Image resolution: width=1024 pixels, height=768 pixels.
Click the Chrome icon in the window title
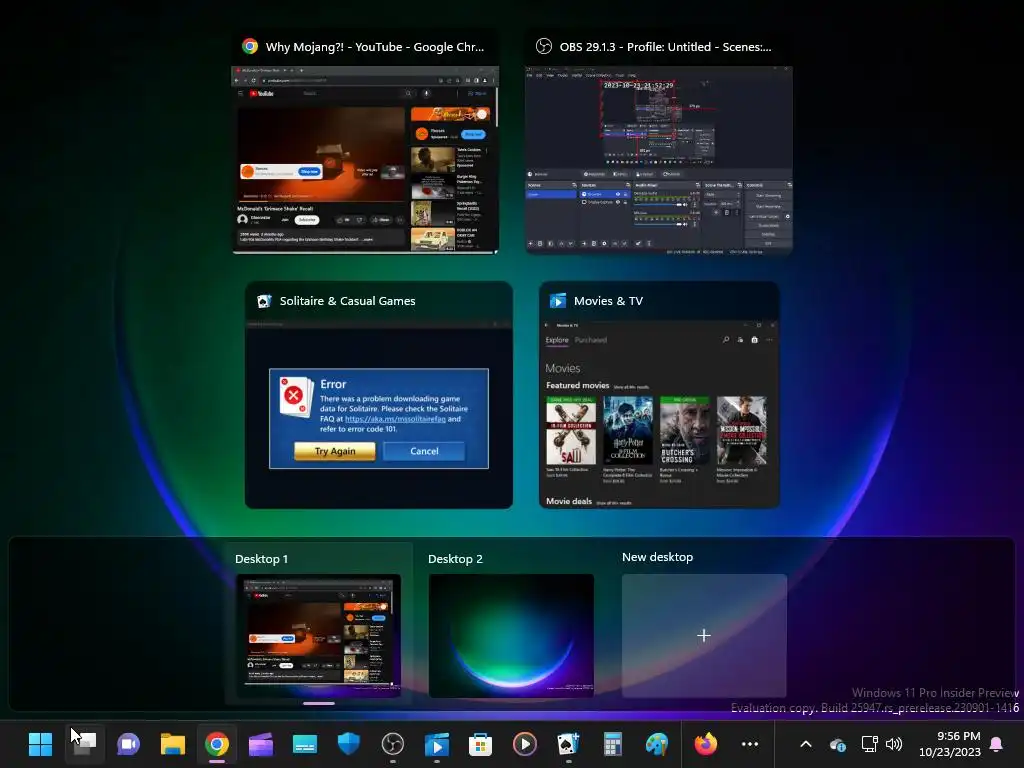click(249, 46)
